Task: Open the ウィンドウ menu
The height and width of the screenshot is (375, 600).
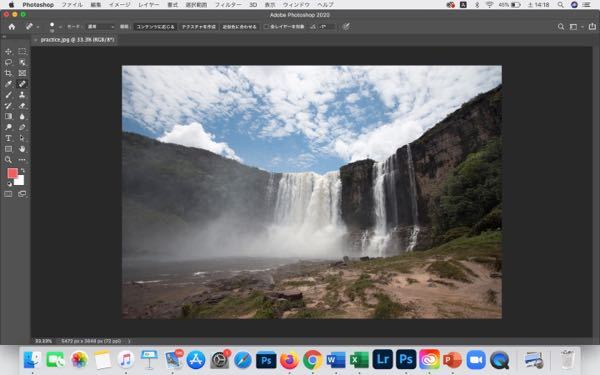Action: click(x=296, y=5)
